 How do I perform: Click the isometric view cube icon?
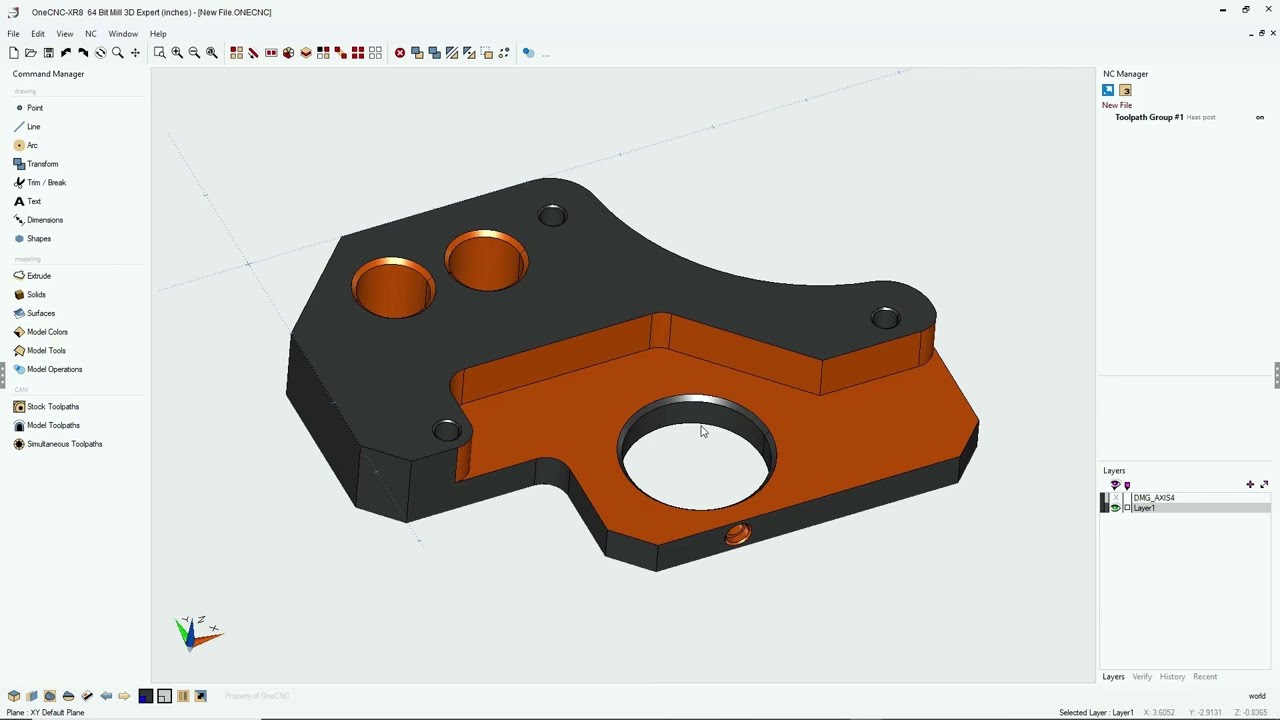coord(14,696)
